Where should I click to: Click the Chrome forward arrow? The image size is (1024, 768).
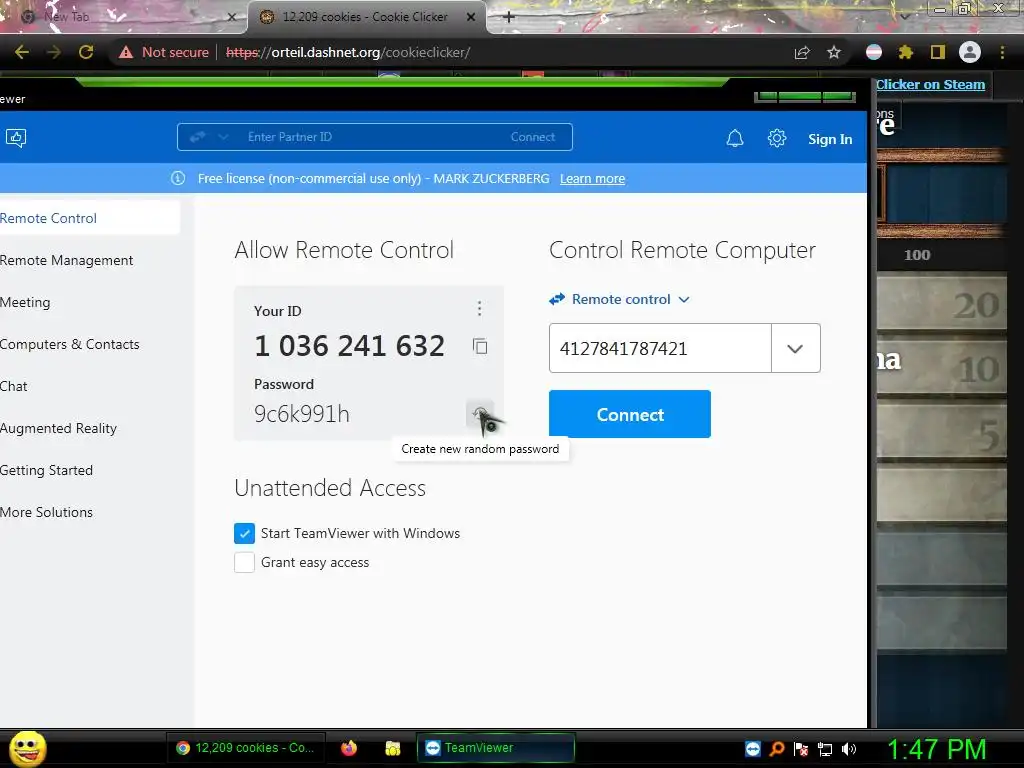tap(54, 52)
